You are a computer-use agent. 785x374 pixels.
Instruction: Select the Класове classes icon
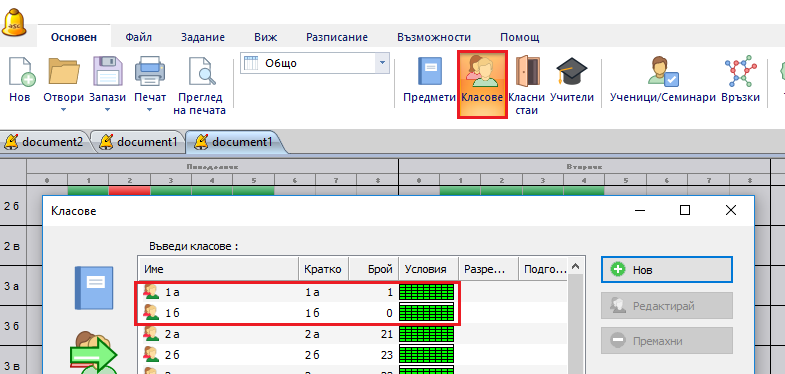coord(482,71)
